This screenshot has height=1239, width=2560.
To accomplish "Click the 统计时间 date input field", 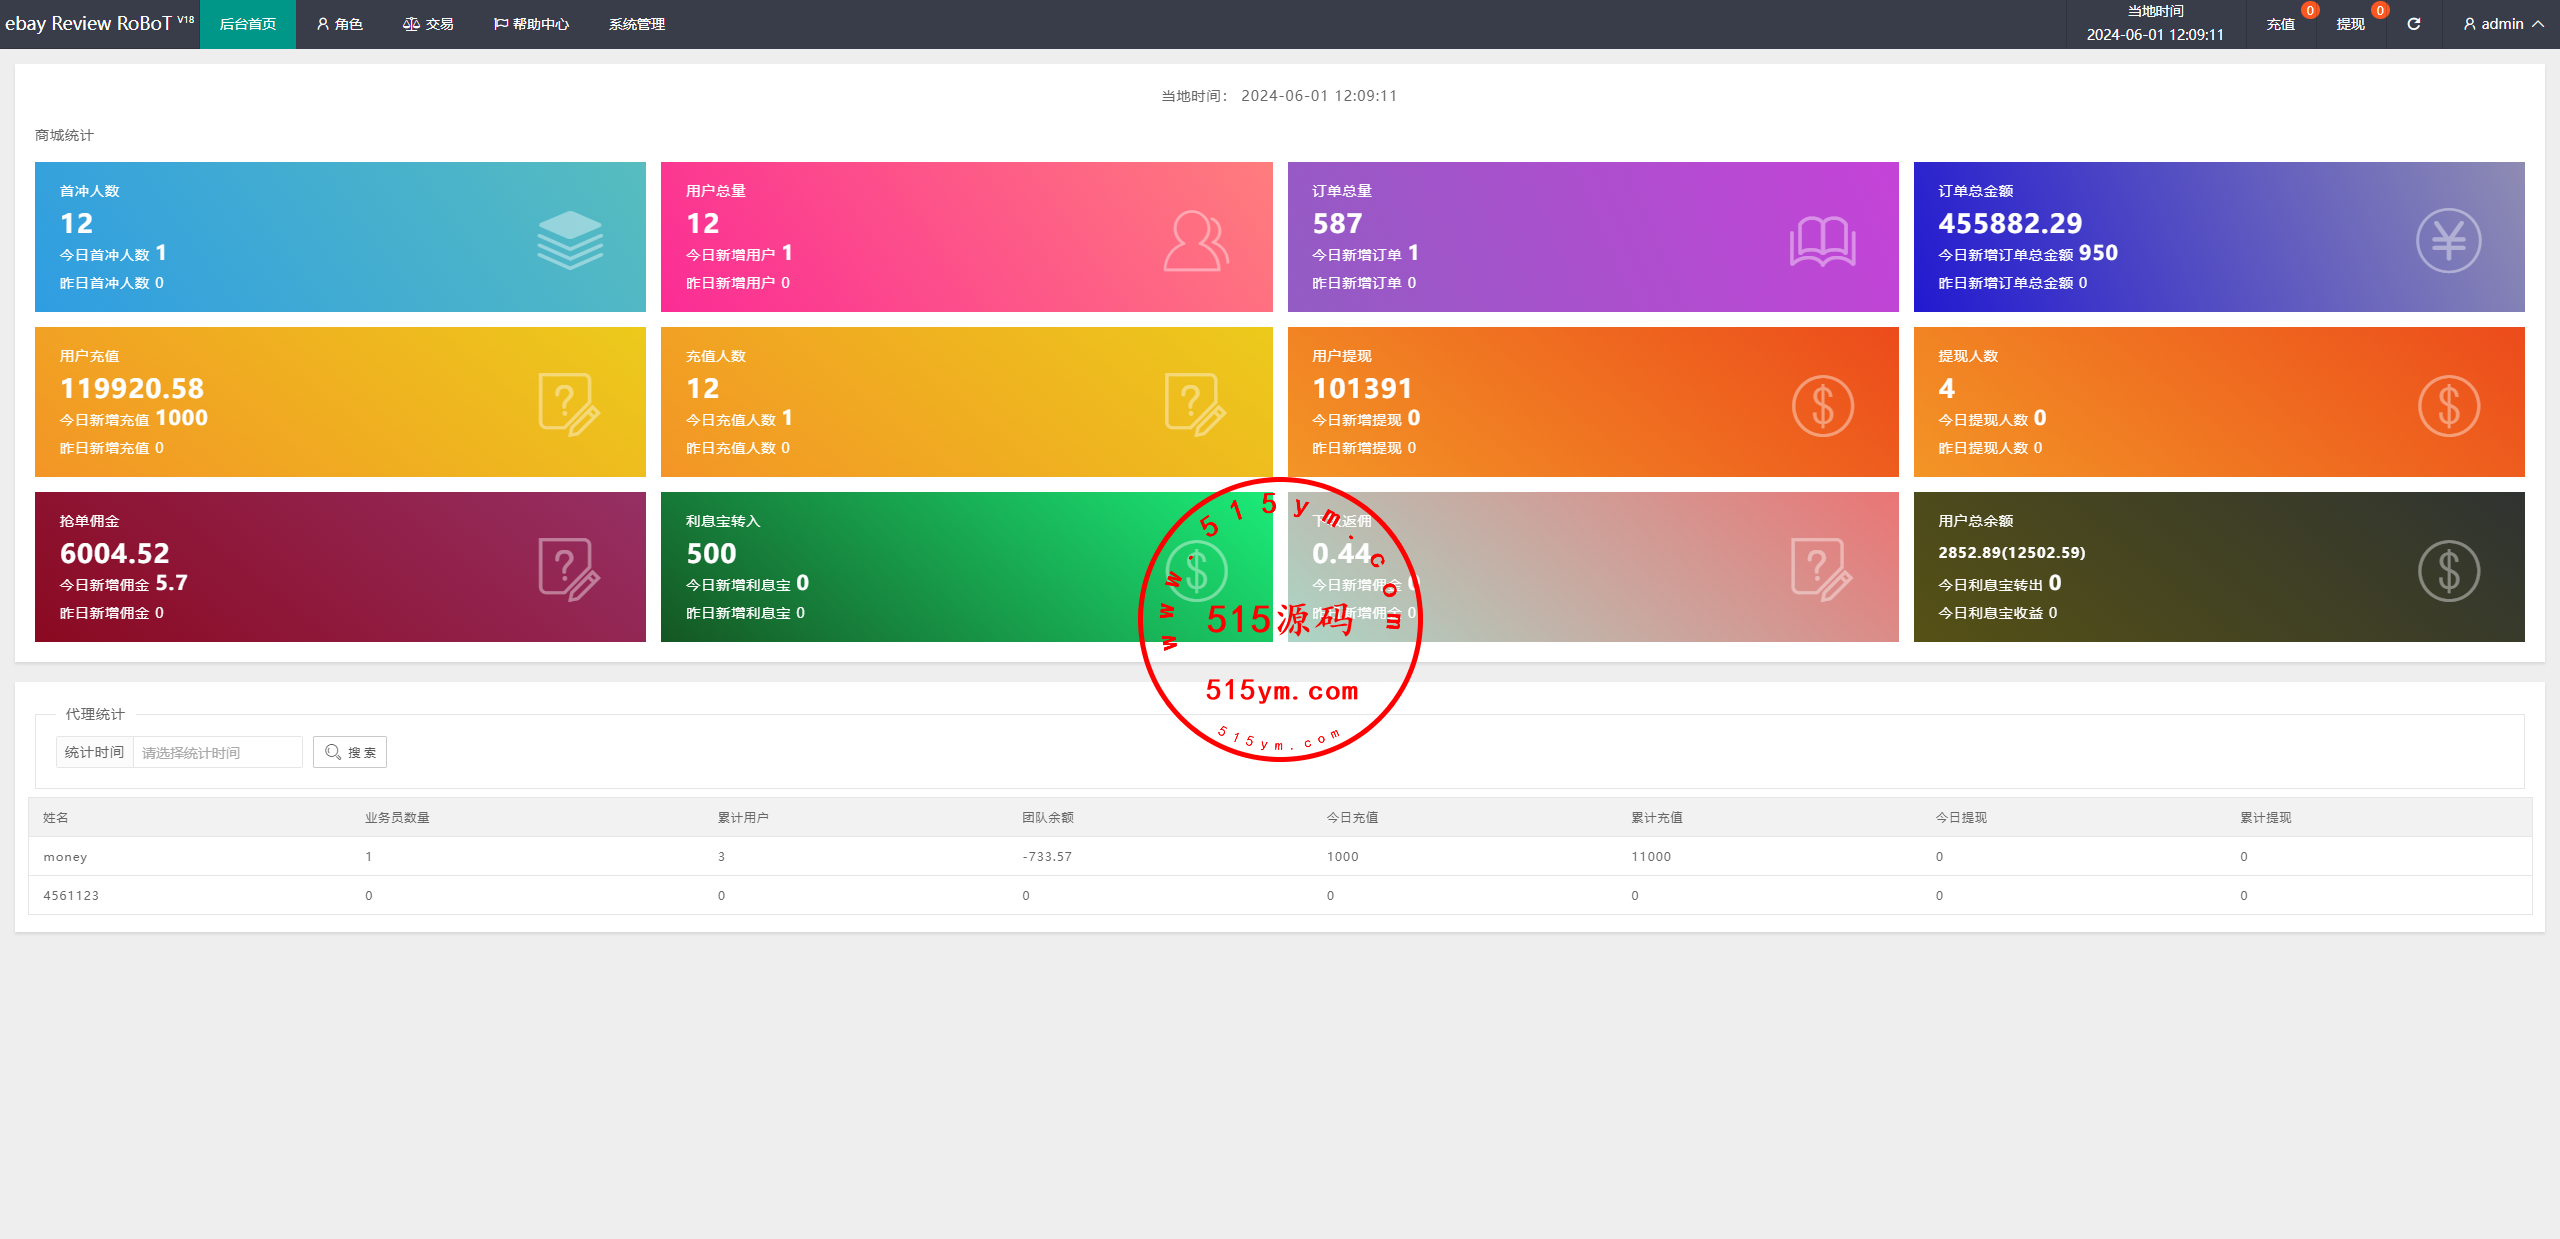I will (x=217, y=752).
